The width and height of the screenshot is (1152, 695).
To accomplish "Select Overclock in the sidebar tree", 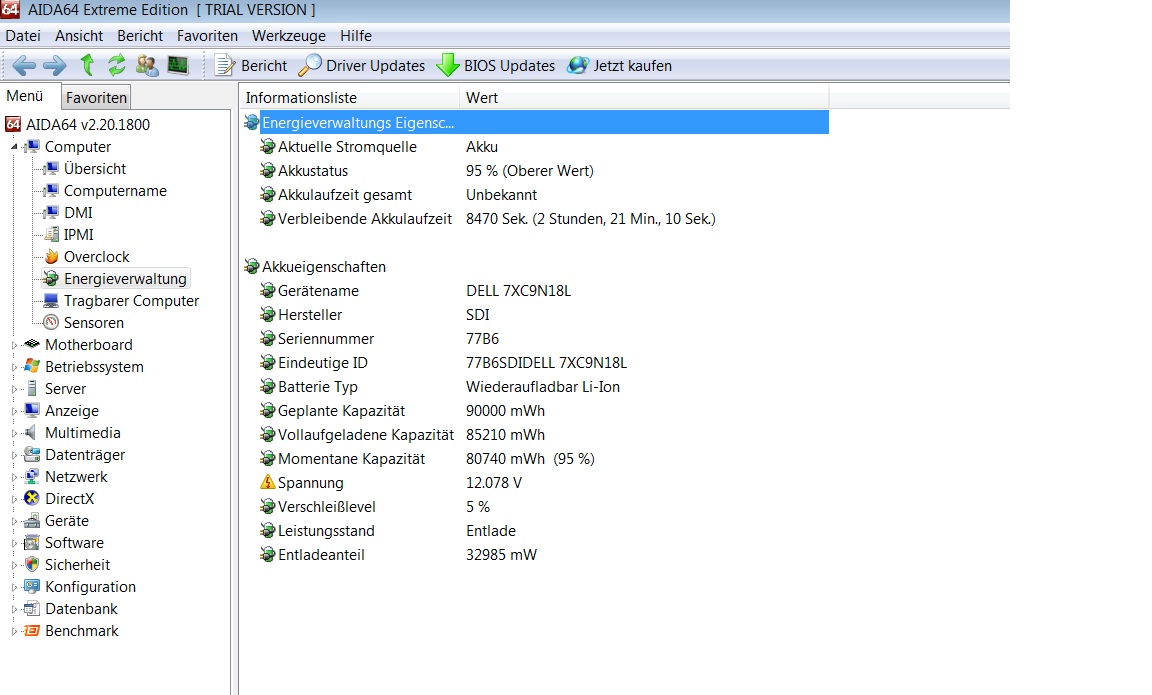I will click(96, 257).
